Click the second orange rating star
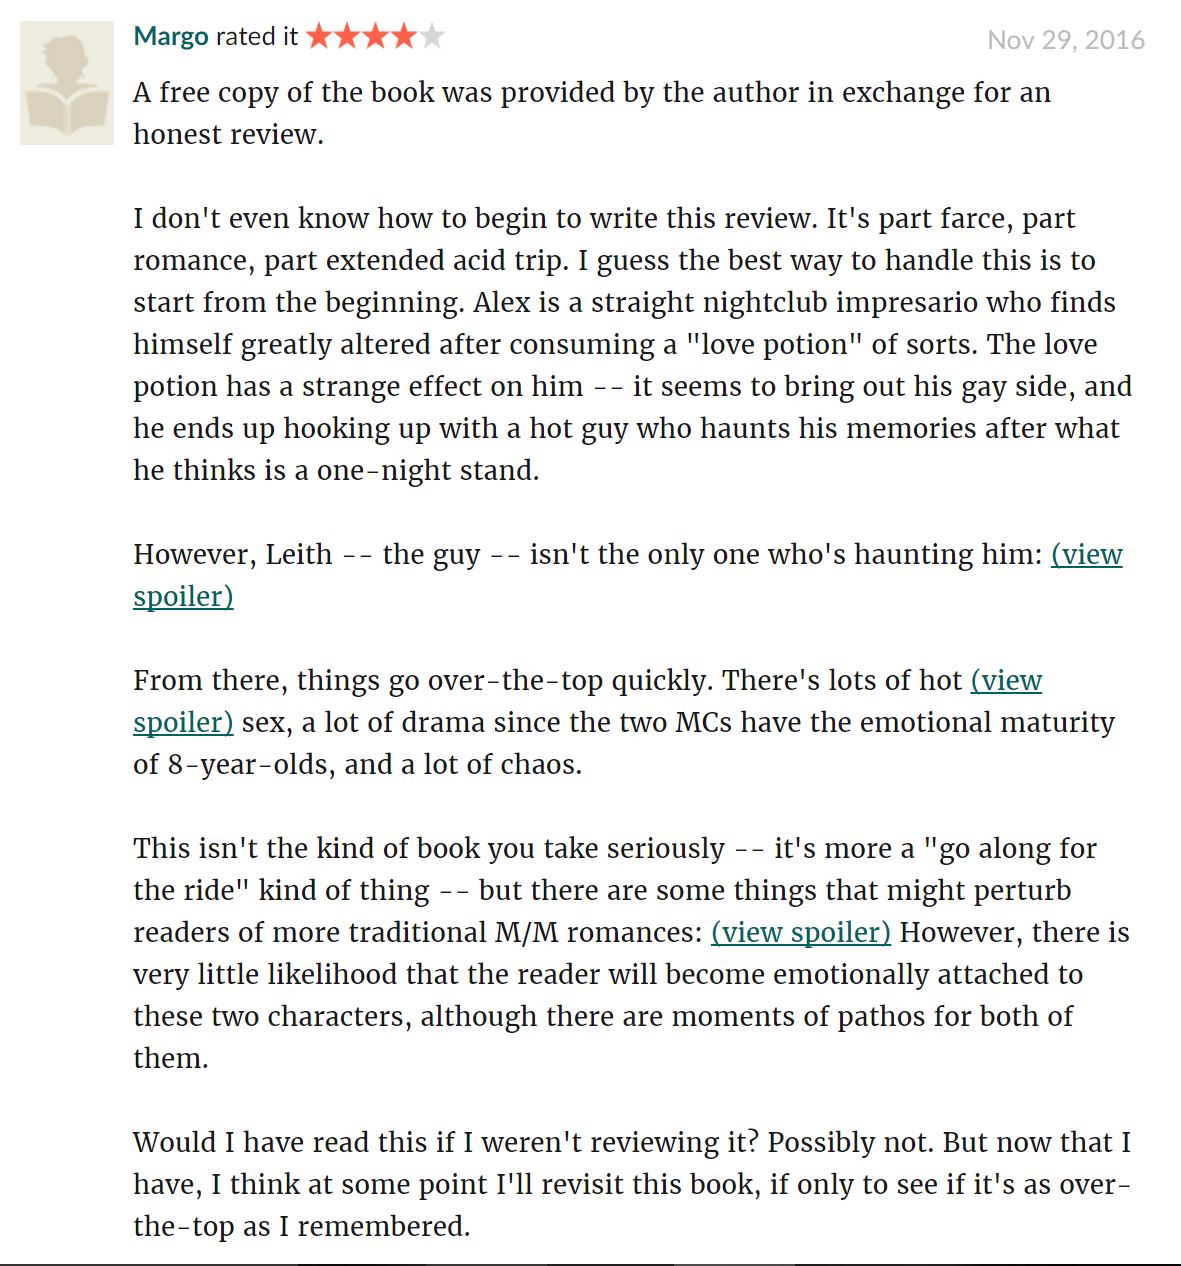1181x1266 pixels. click(x=347, y=37)
